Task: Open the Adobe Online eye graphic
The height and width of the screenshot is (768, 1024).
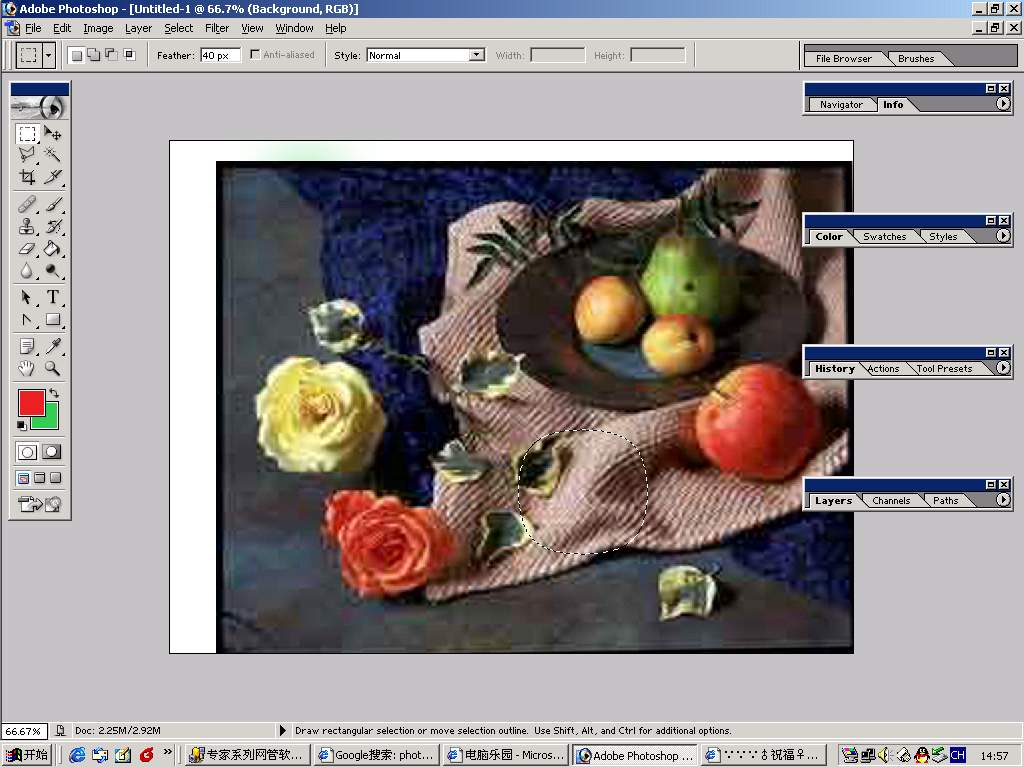Action: click(40, 107)
